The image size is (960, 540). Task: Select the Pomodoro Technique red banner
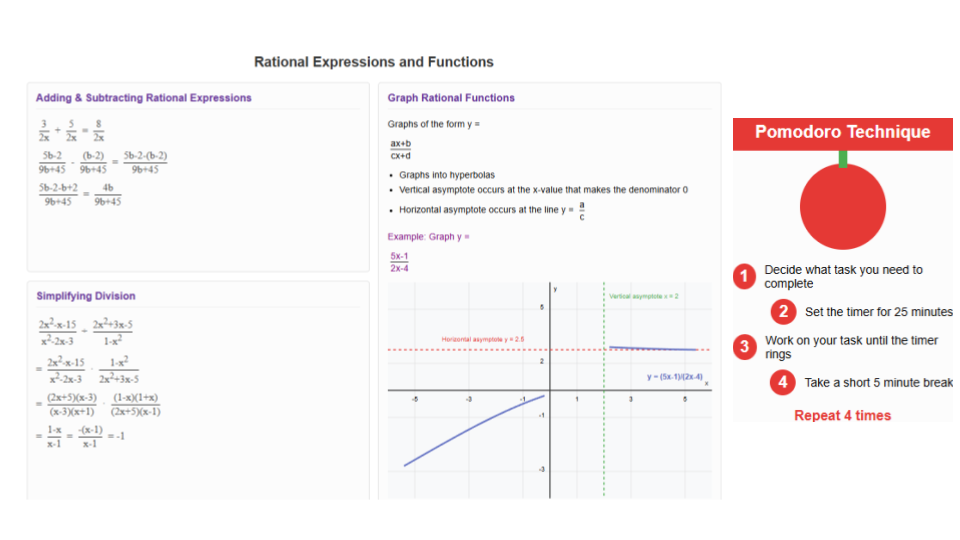pos(842,134)
